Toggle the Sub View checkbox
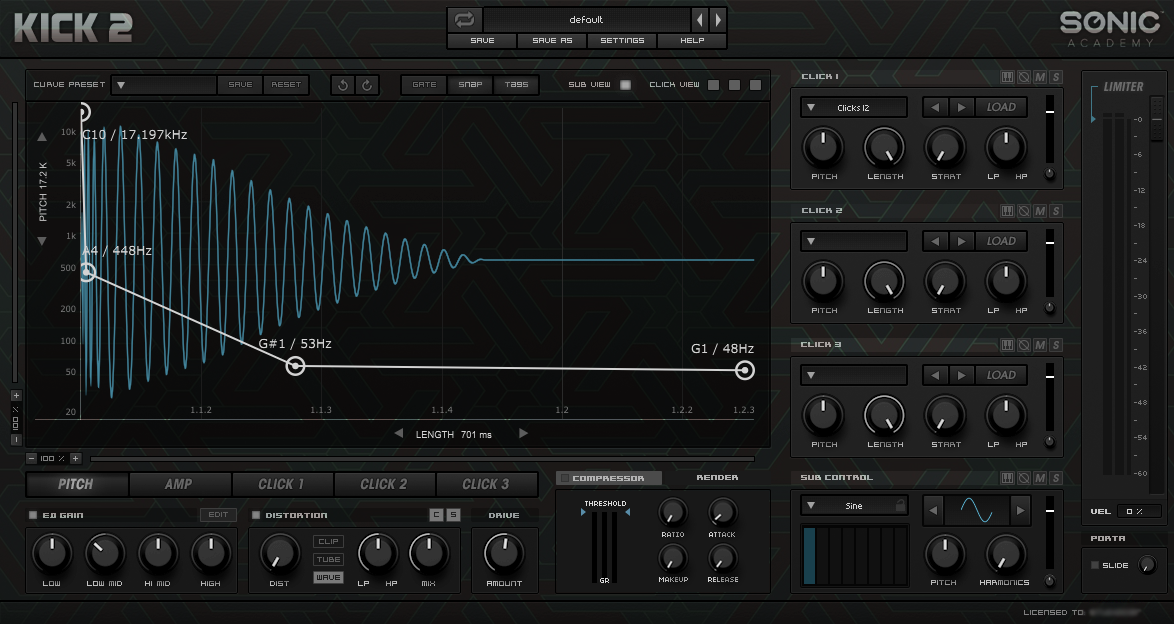Screen dimensions: 1174x624 point(625,85)
